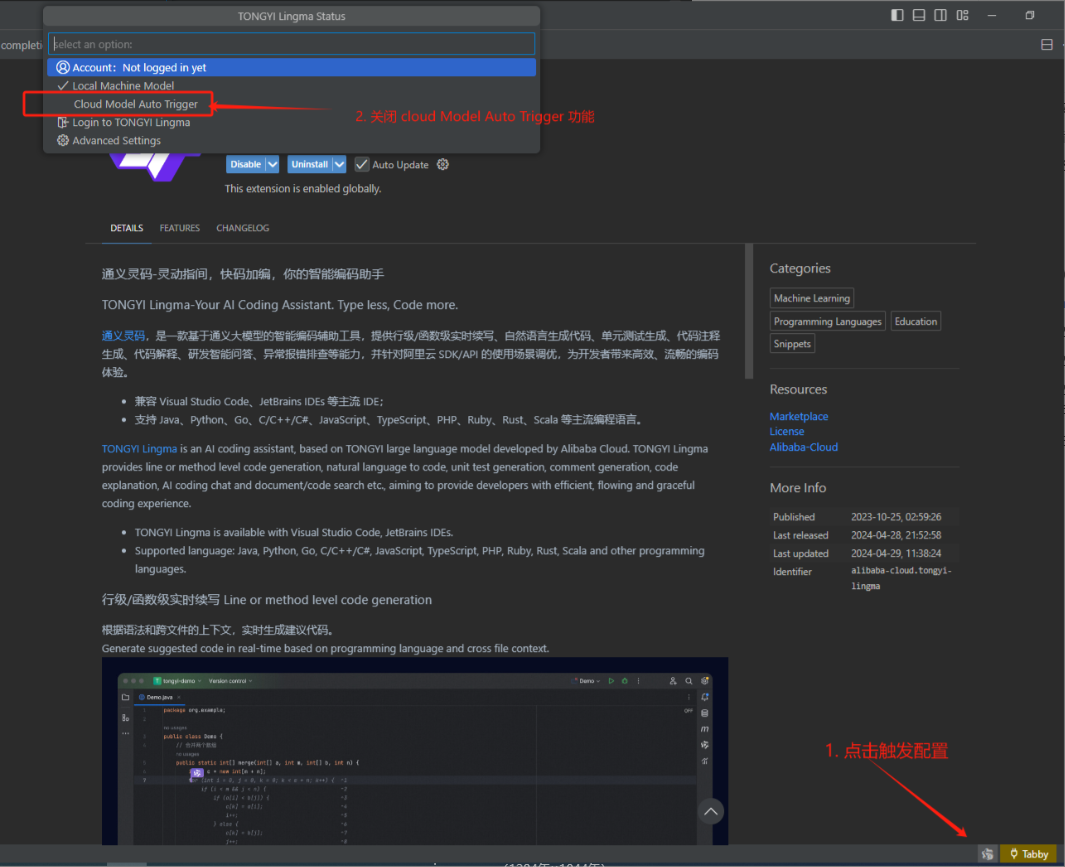
Task: Toggle the bottom panel layout icon
Action: point(918,15)
